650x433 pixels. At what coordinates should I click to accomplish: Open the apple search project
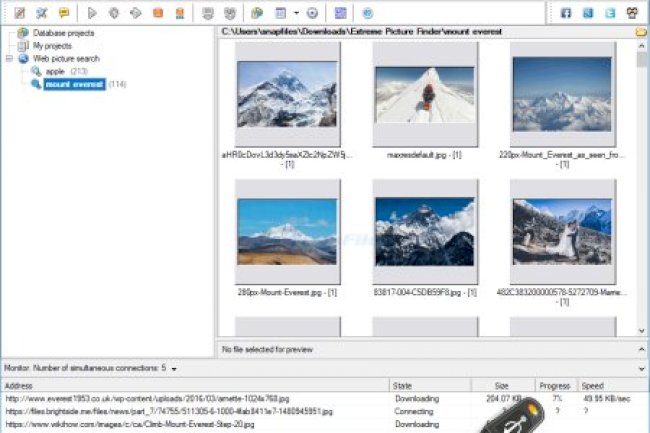click(54, 72)
